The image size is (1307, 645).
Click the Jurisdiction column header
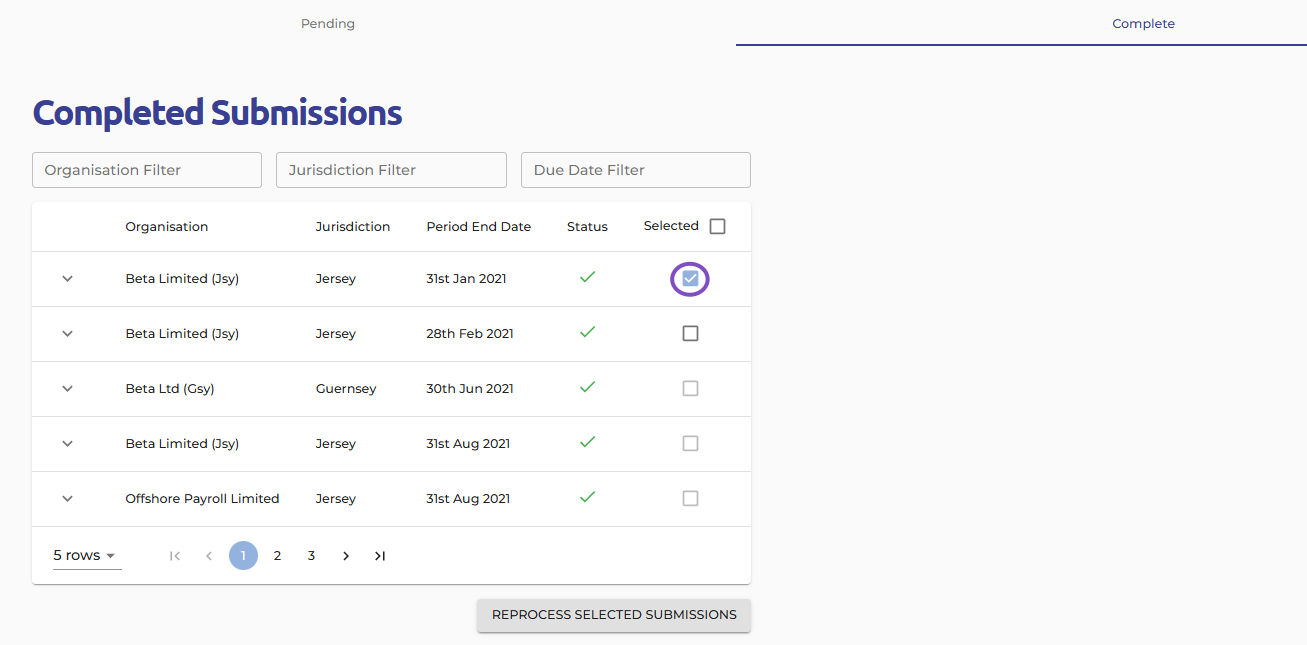[x=353, y=227]
